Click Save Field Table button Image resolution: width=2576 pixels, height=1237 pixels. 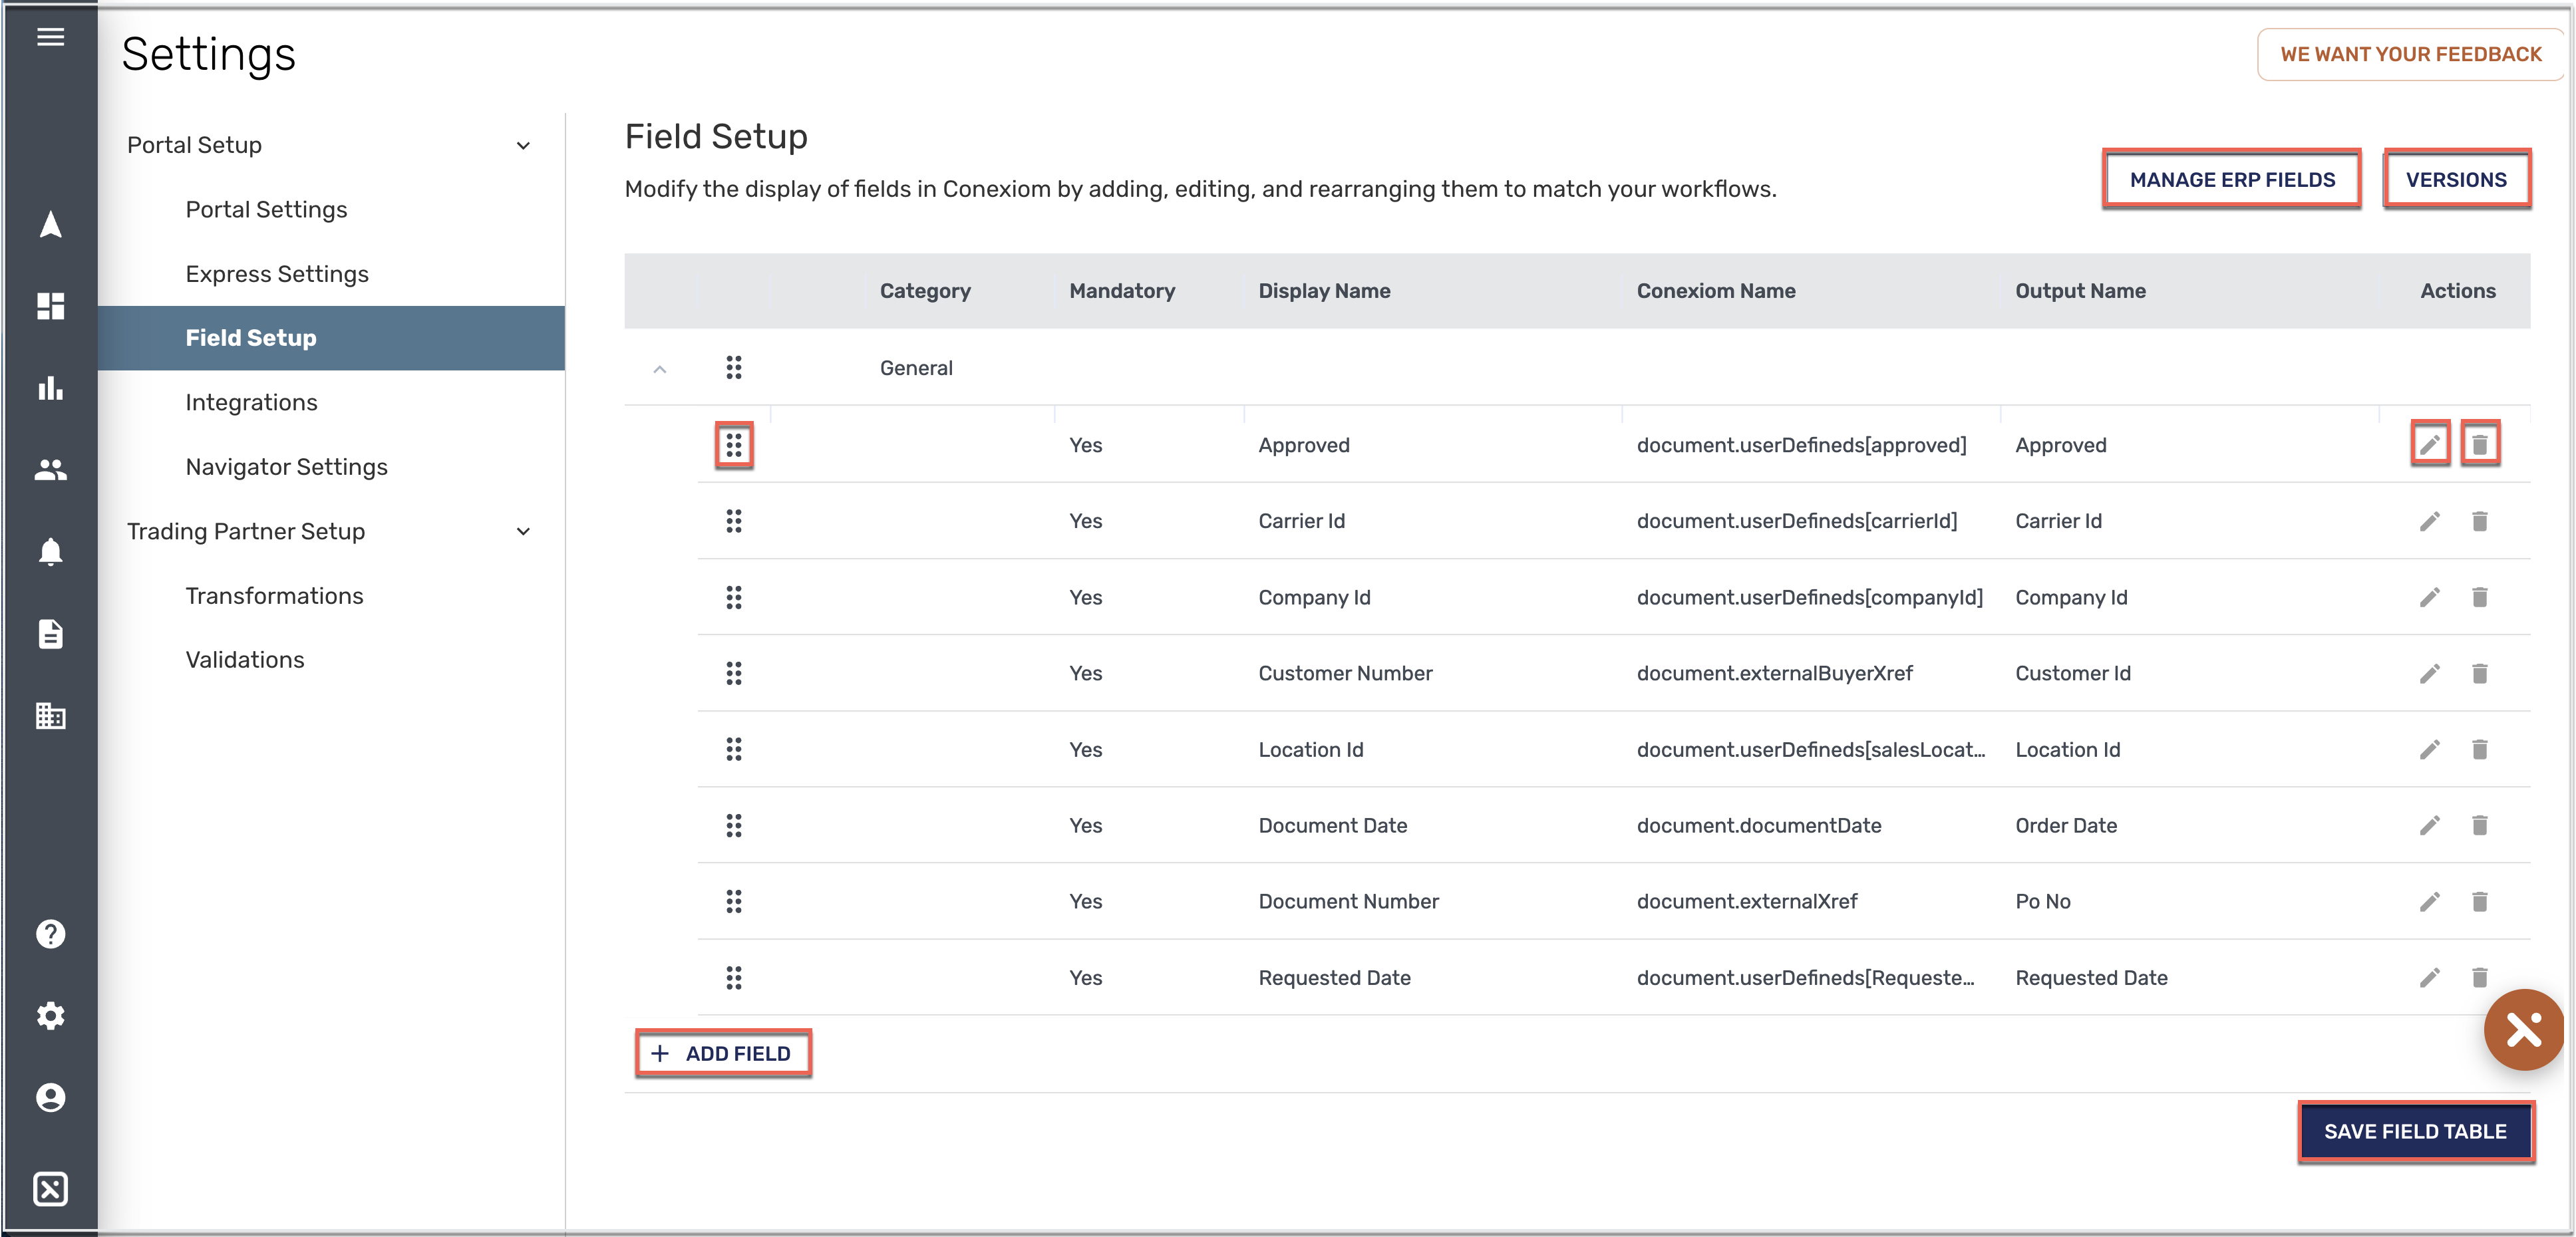(x=2414, y=1131)
